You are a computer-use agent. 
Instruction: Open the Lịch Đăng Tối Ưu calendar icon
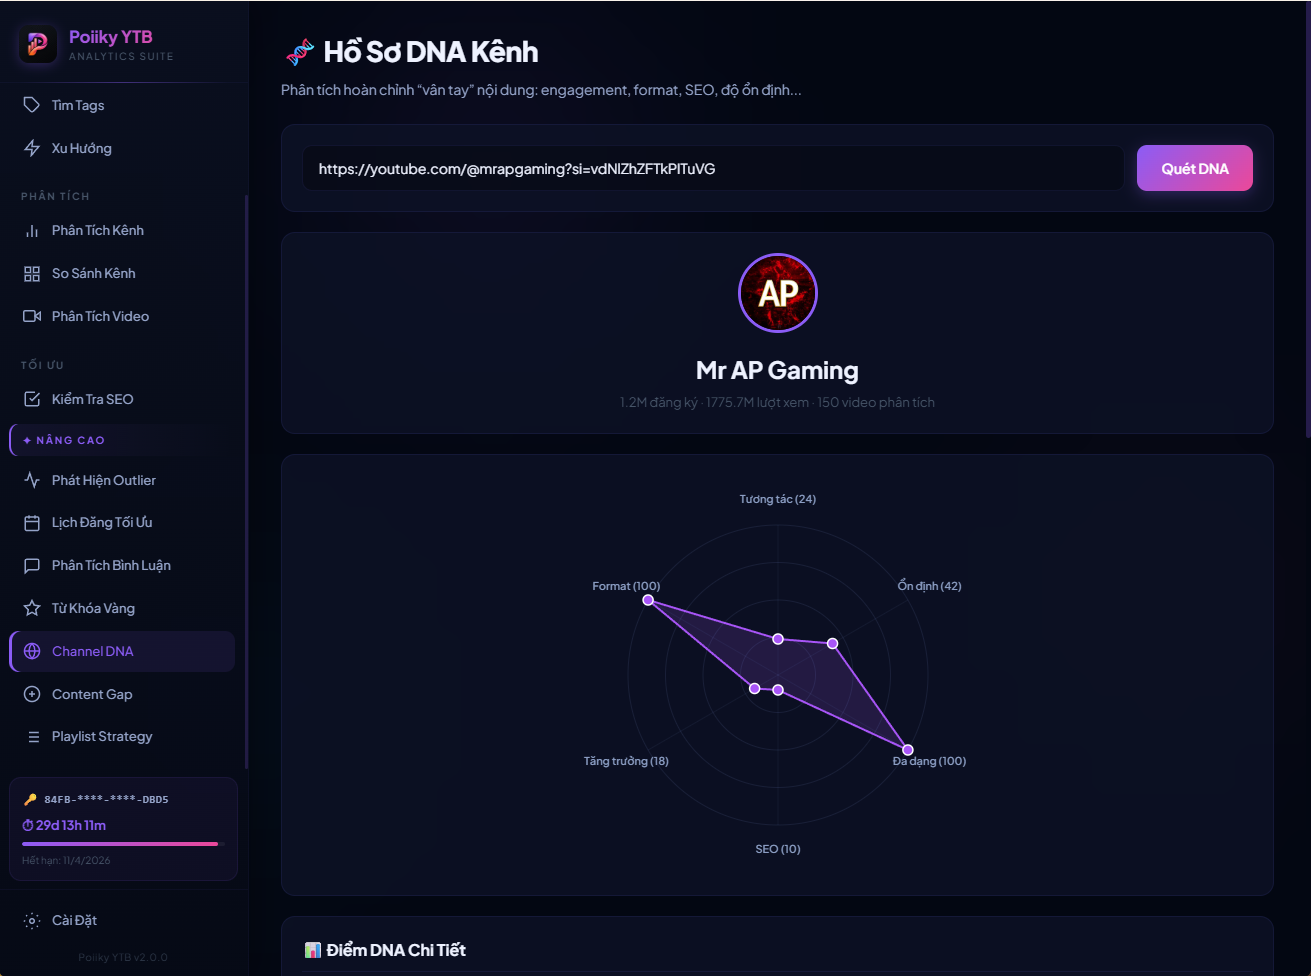(x=32, y=523)
